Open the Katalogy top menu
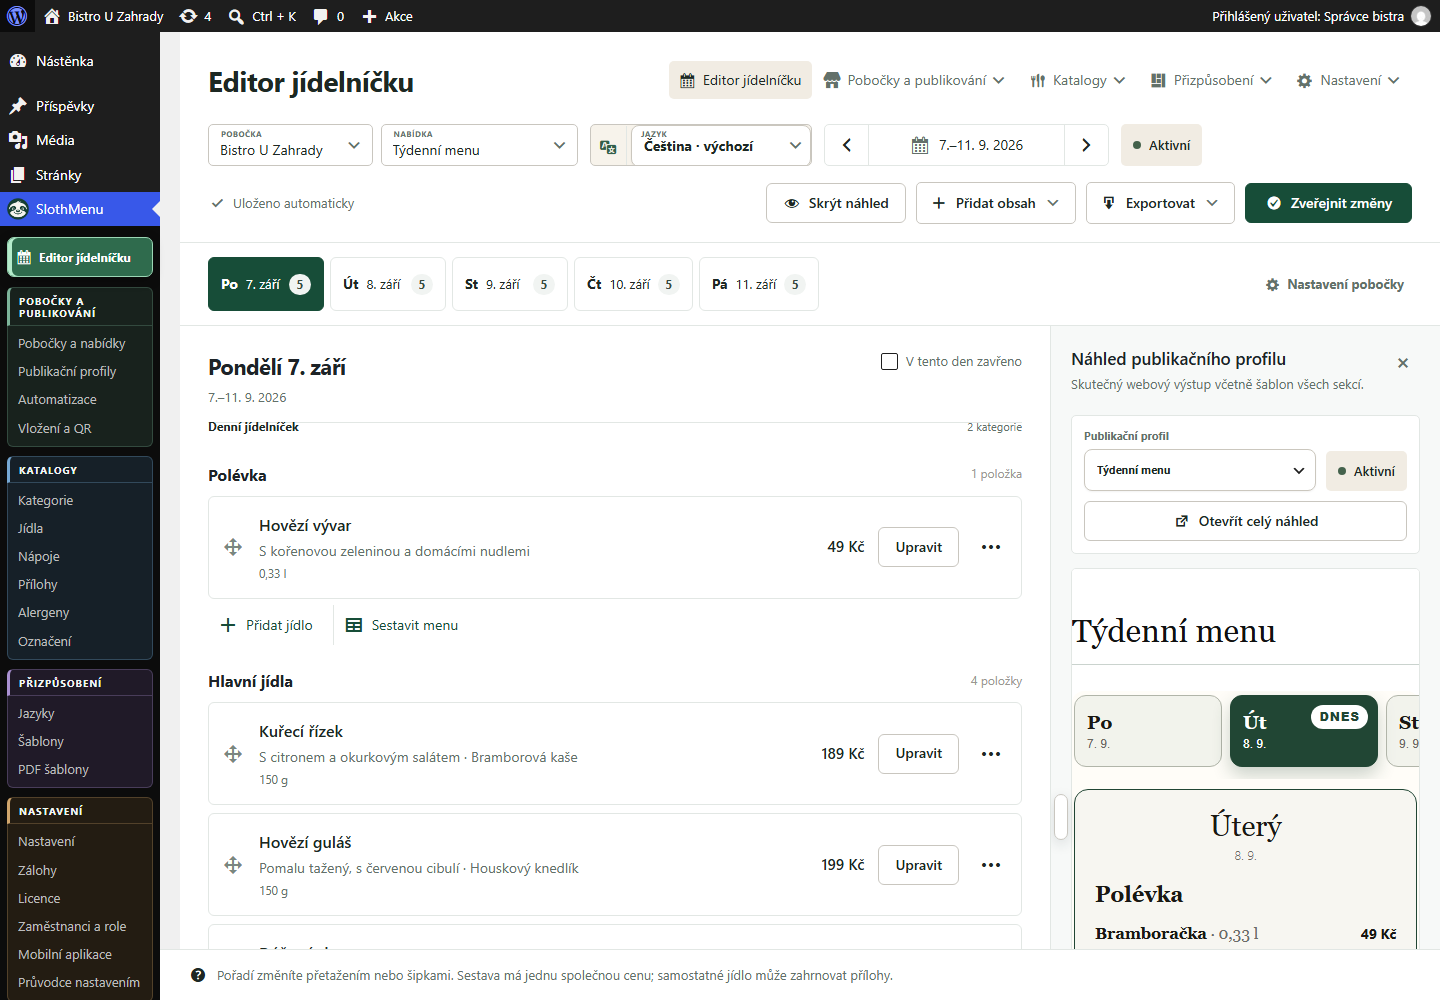1440x1000 pixels. pos(1078,80)
